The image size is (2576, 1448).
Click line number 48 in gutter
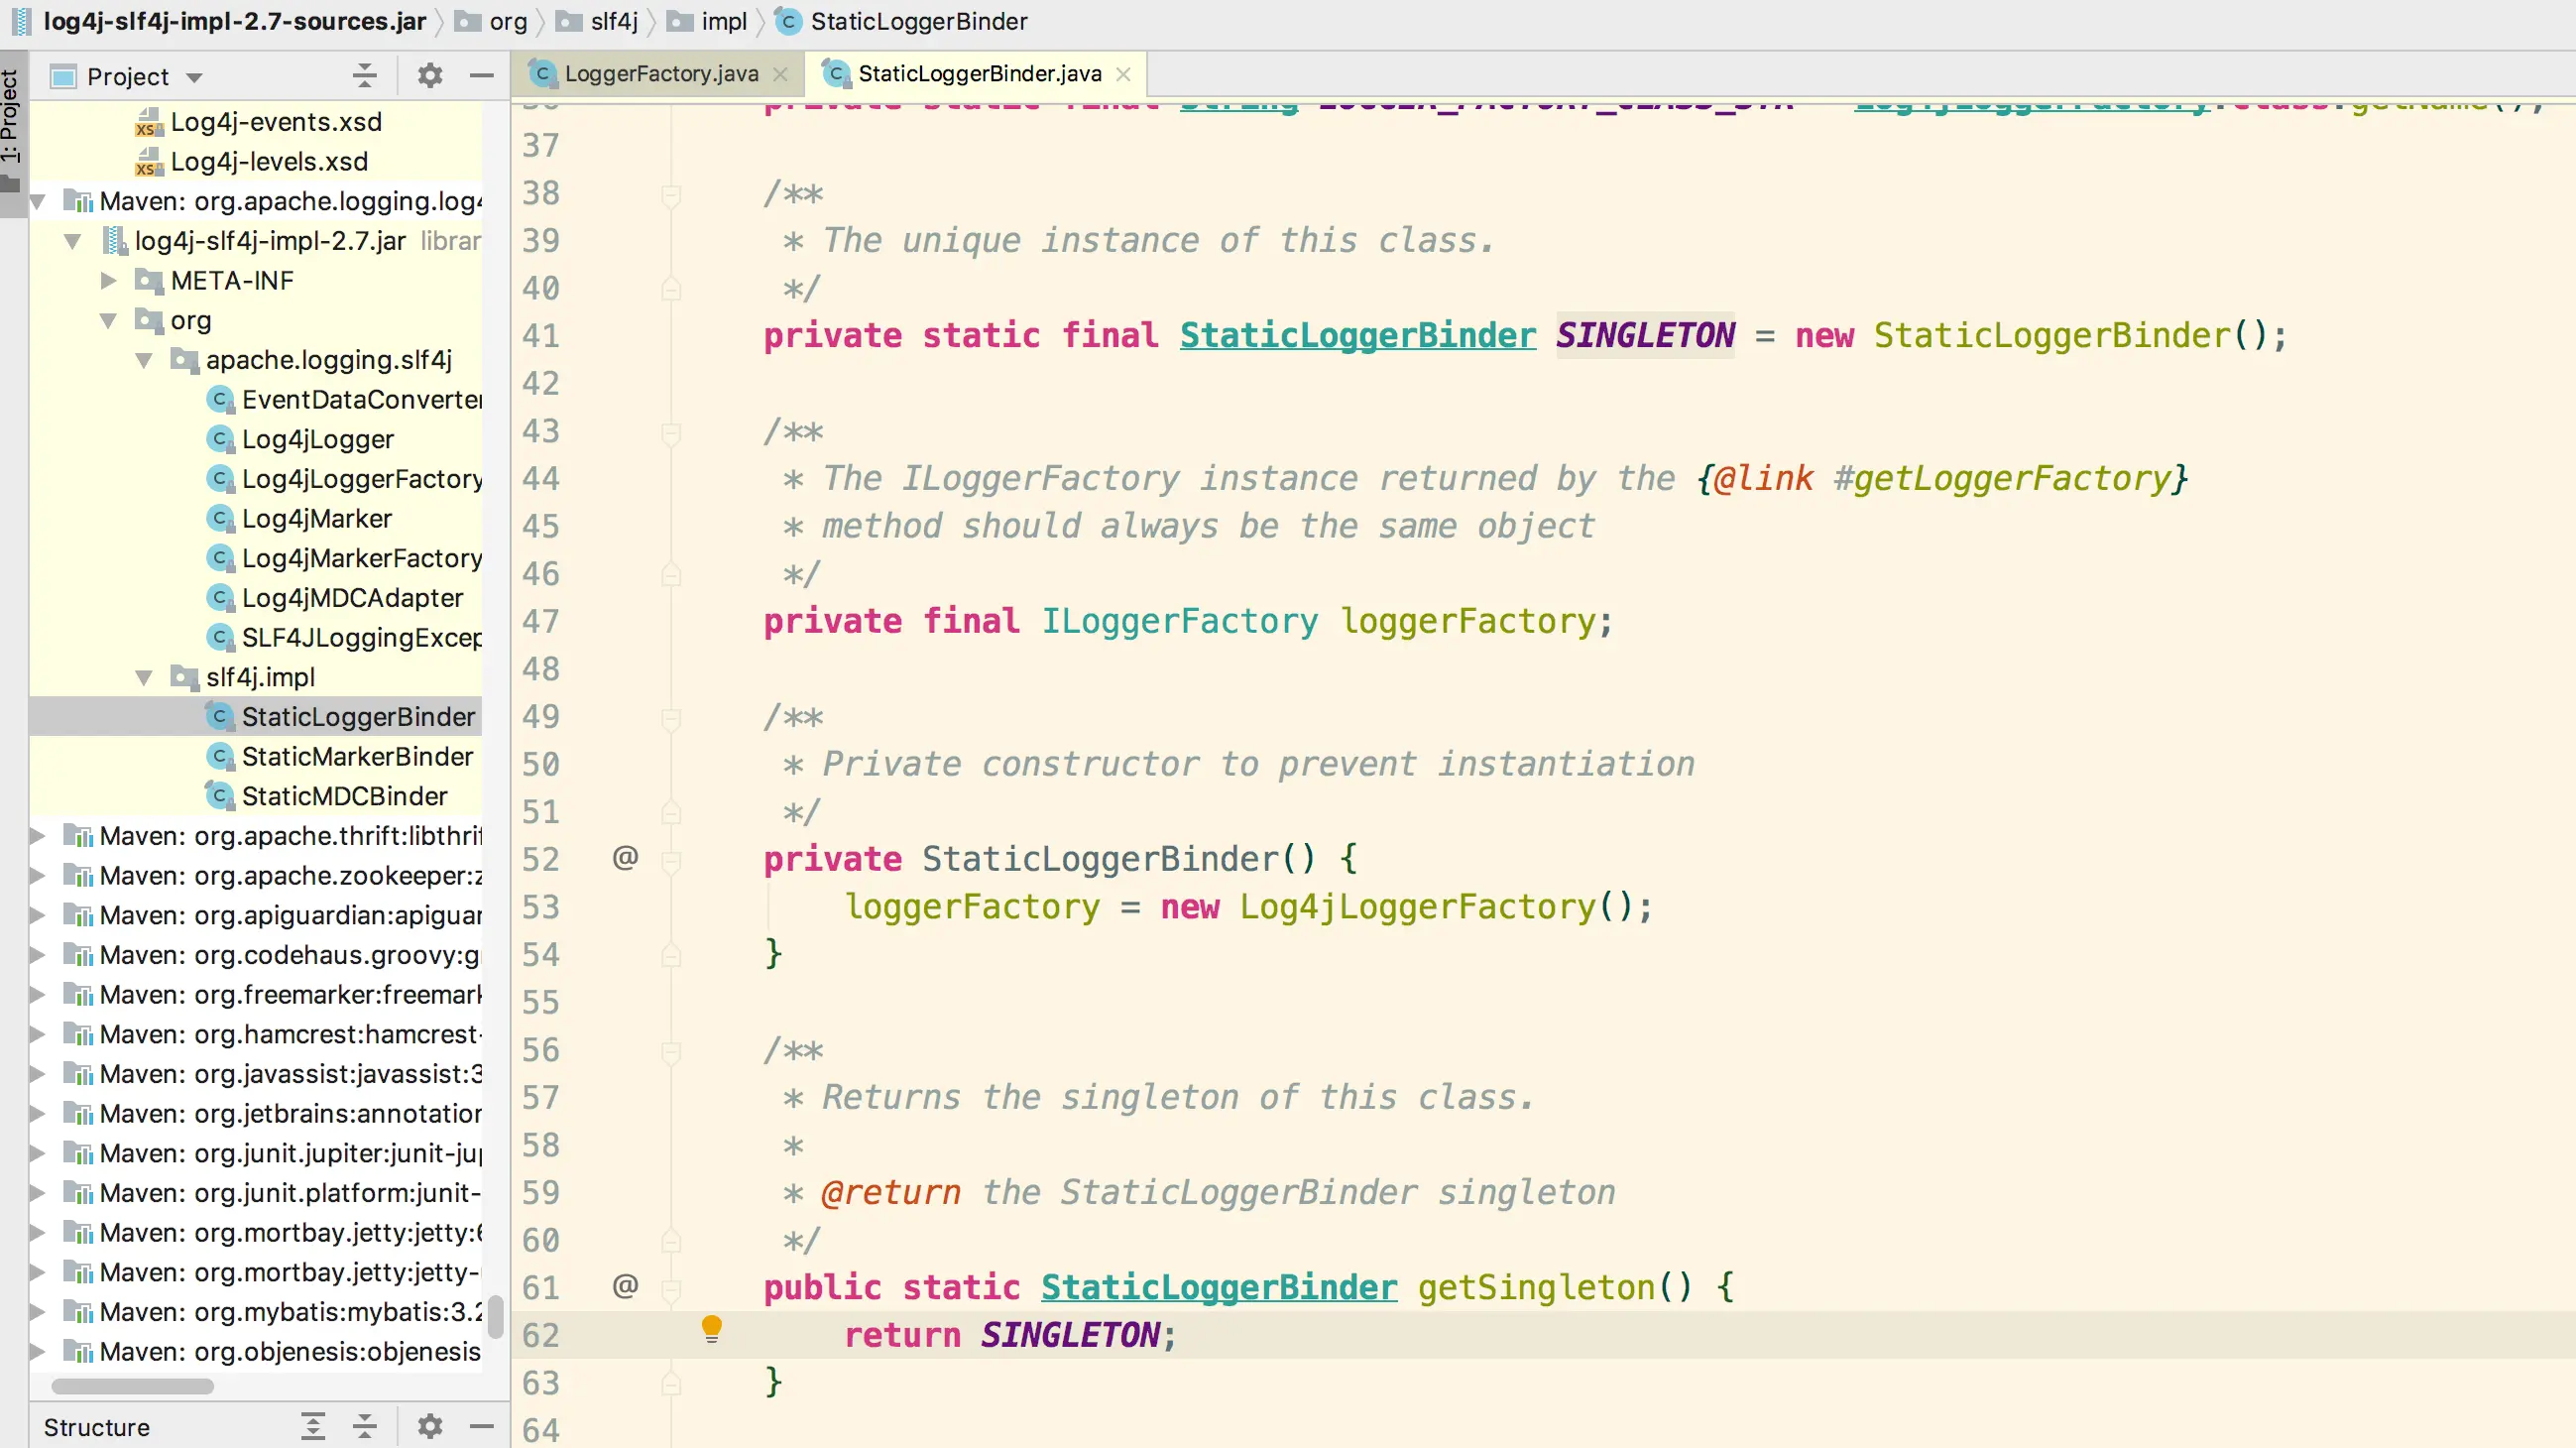(x=541, y=669)
